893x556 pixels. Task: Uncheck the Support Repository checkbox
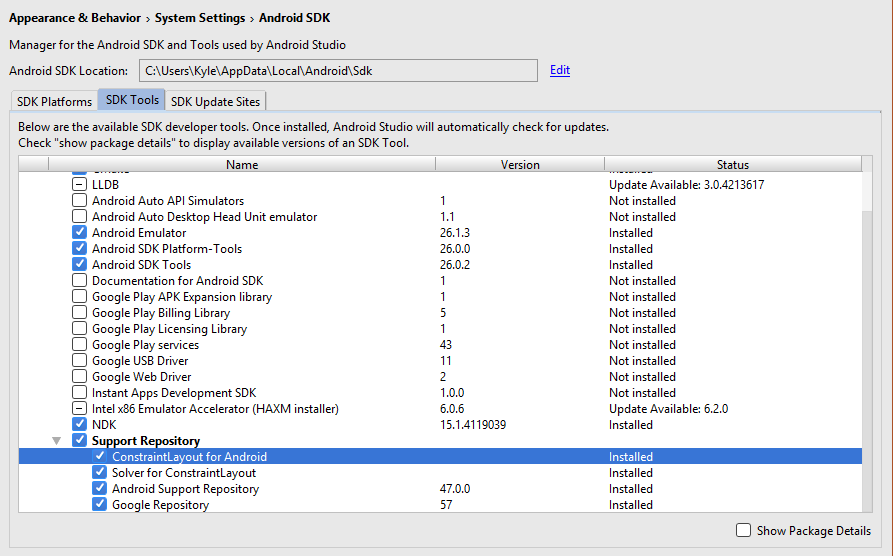[x=79, y=440]
